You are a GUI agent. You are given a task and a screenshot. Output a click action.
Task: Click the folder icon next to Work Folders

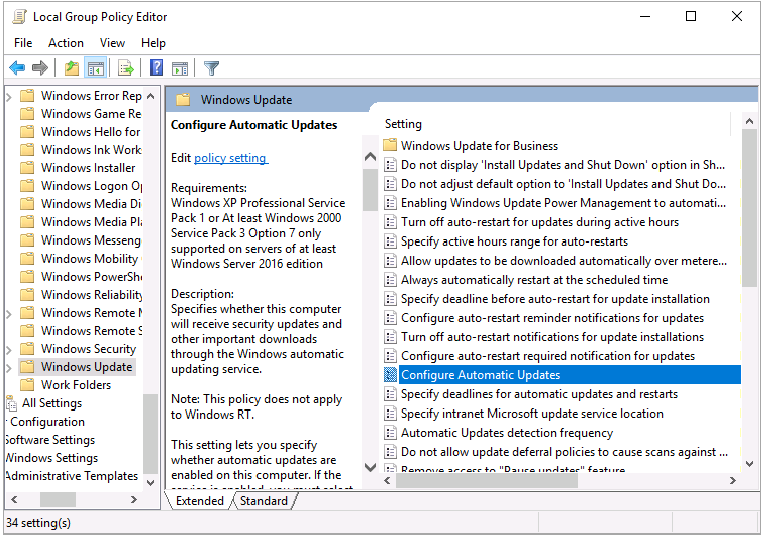click(27, 385)
